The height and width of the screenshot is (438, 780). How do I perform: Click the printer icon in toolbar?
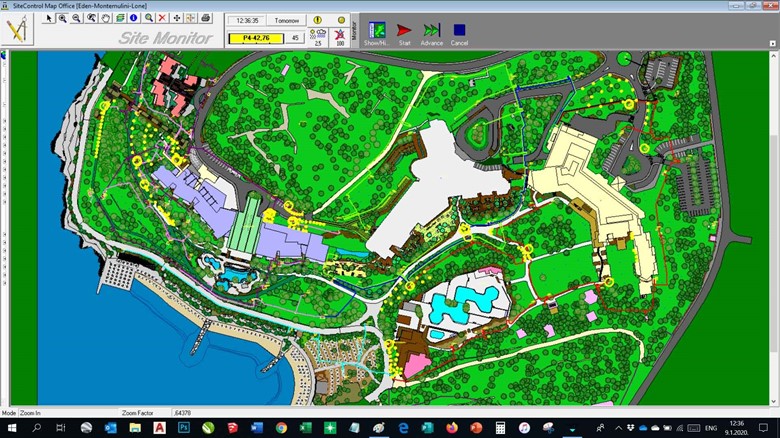[x=206, y=18]
